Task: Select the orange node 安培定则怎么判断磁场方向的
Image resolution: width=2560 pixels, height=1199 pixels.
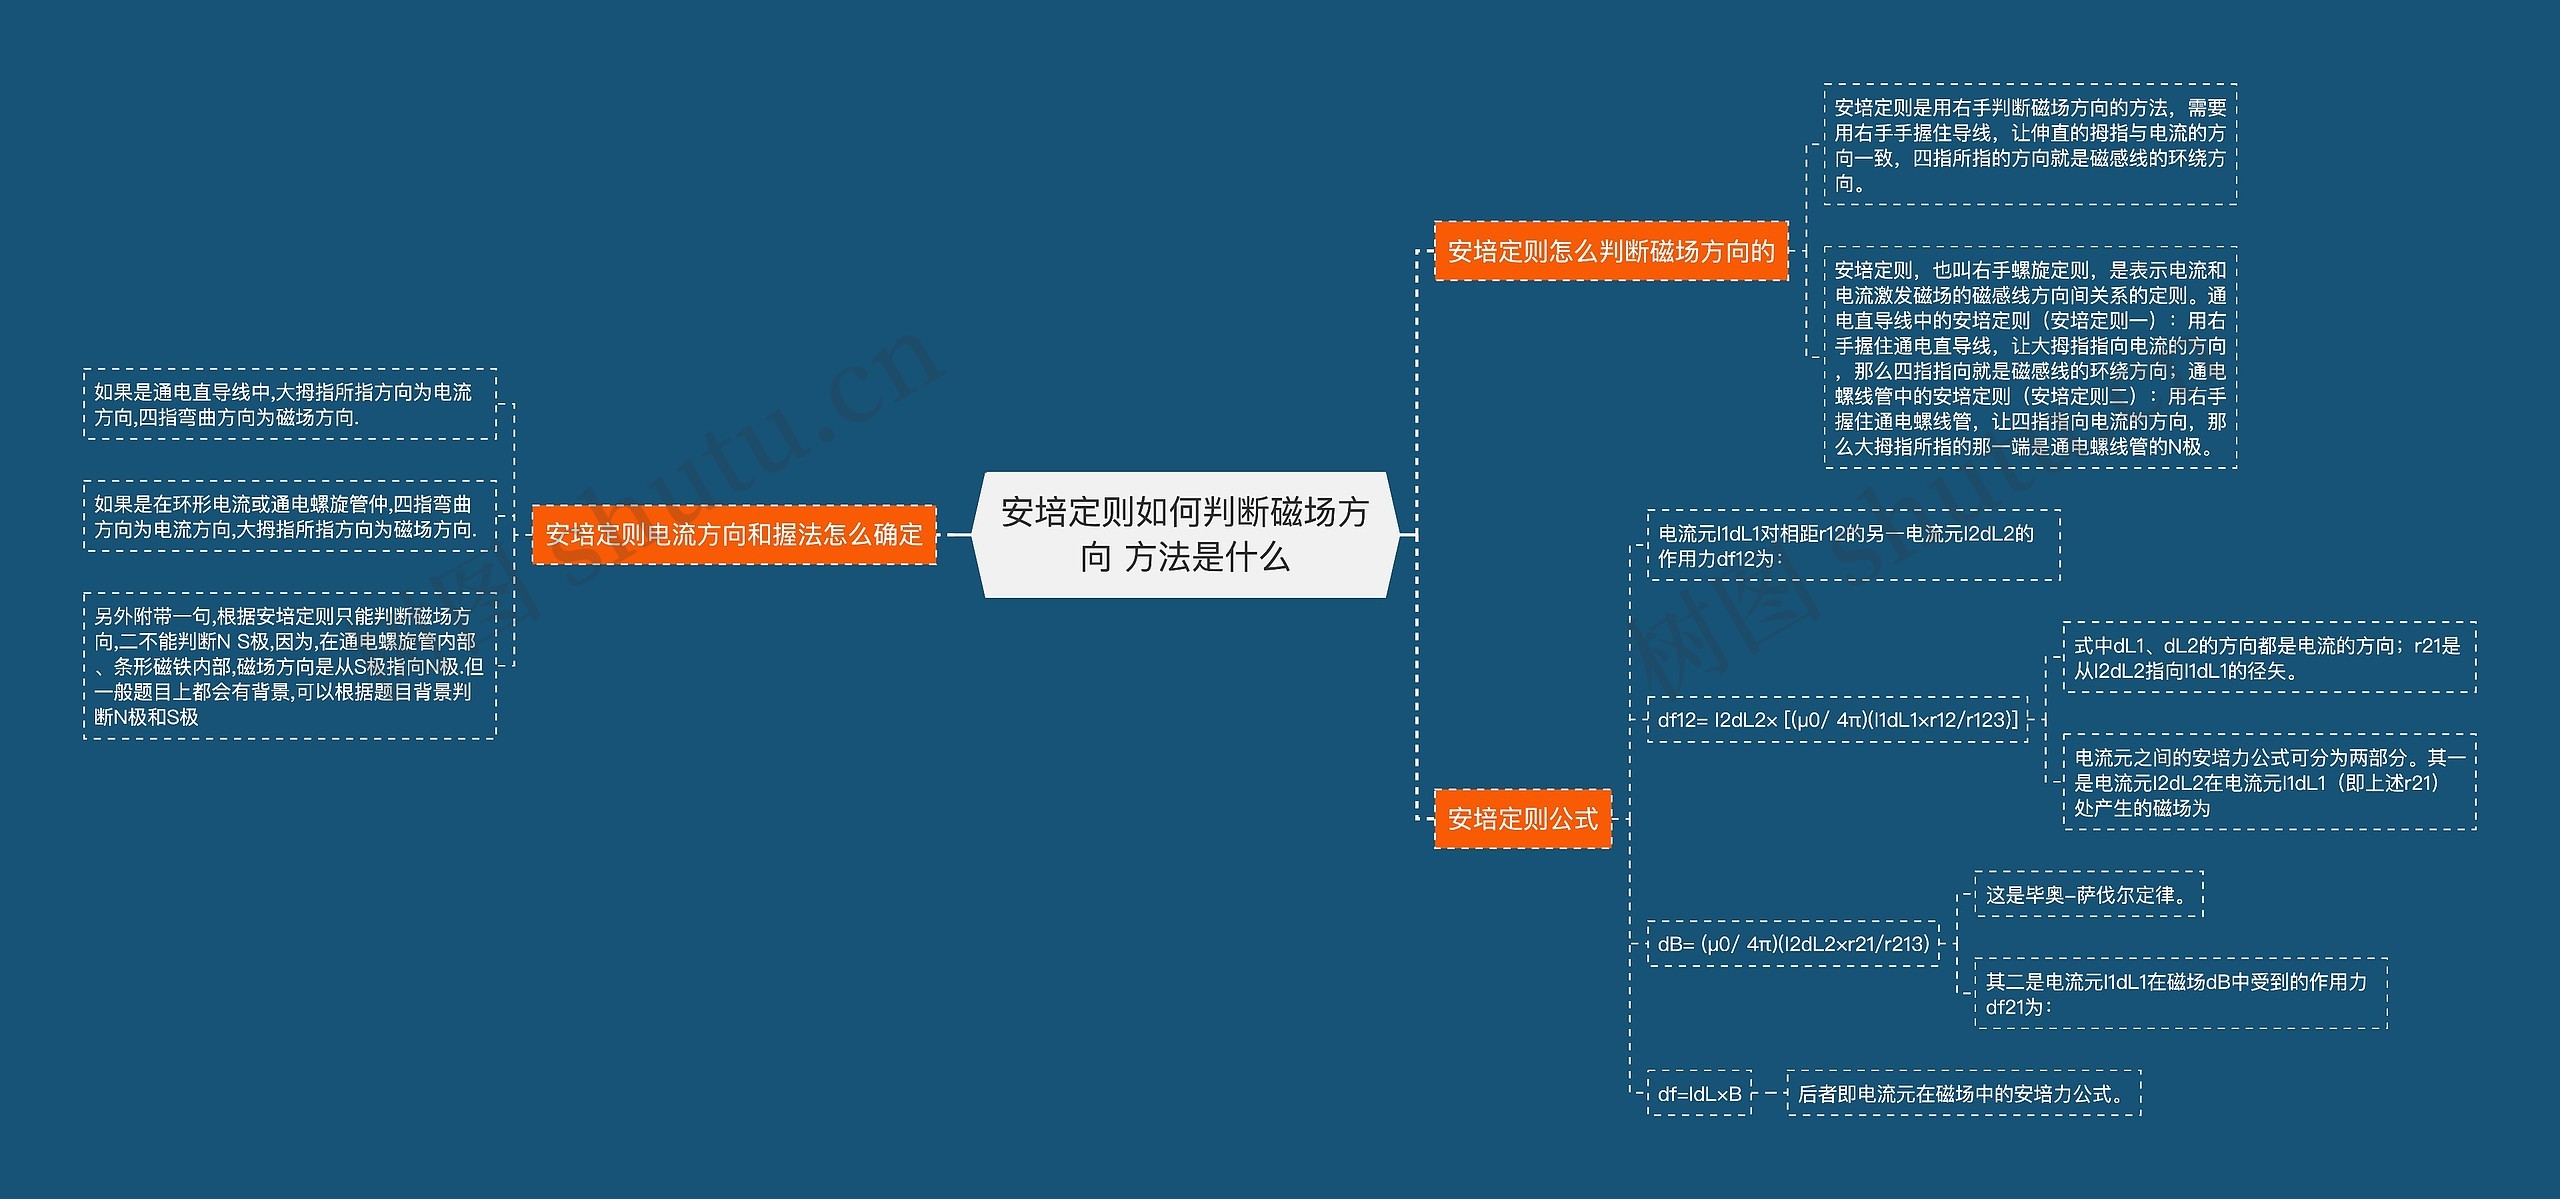Action: [x=1611, y=251]
